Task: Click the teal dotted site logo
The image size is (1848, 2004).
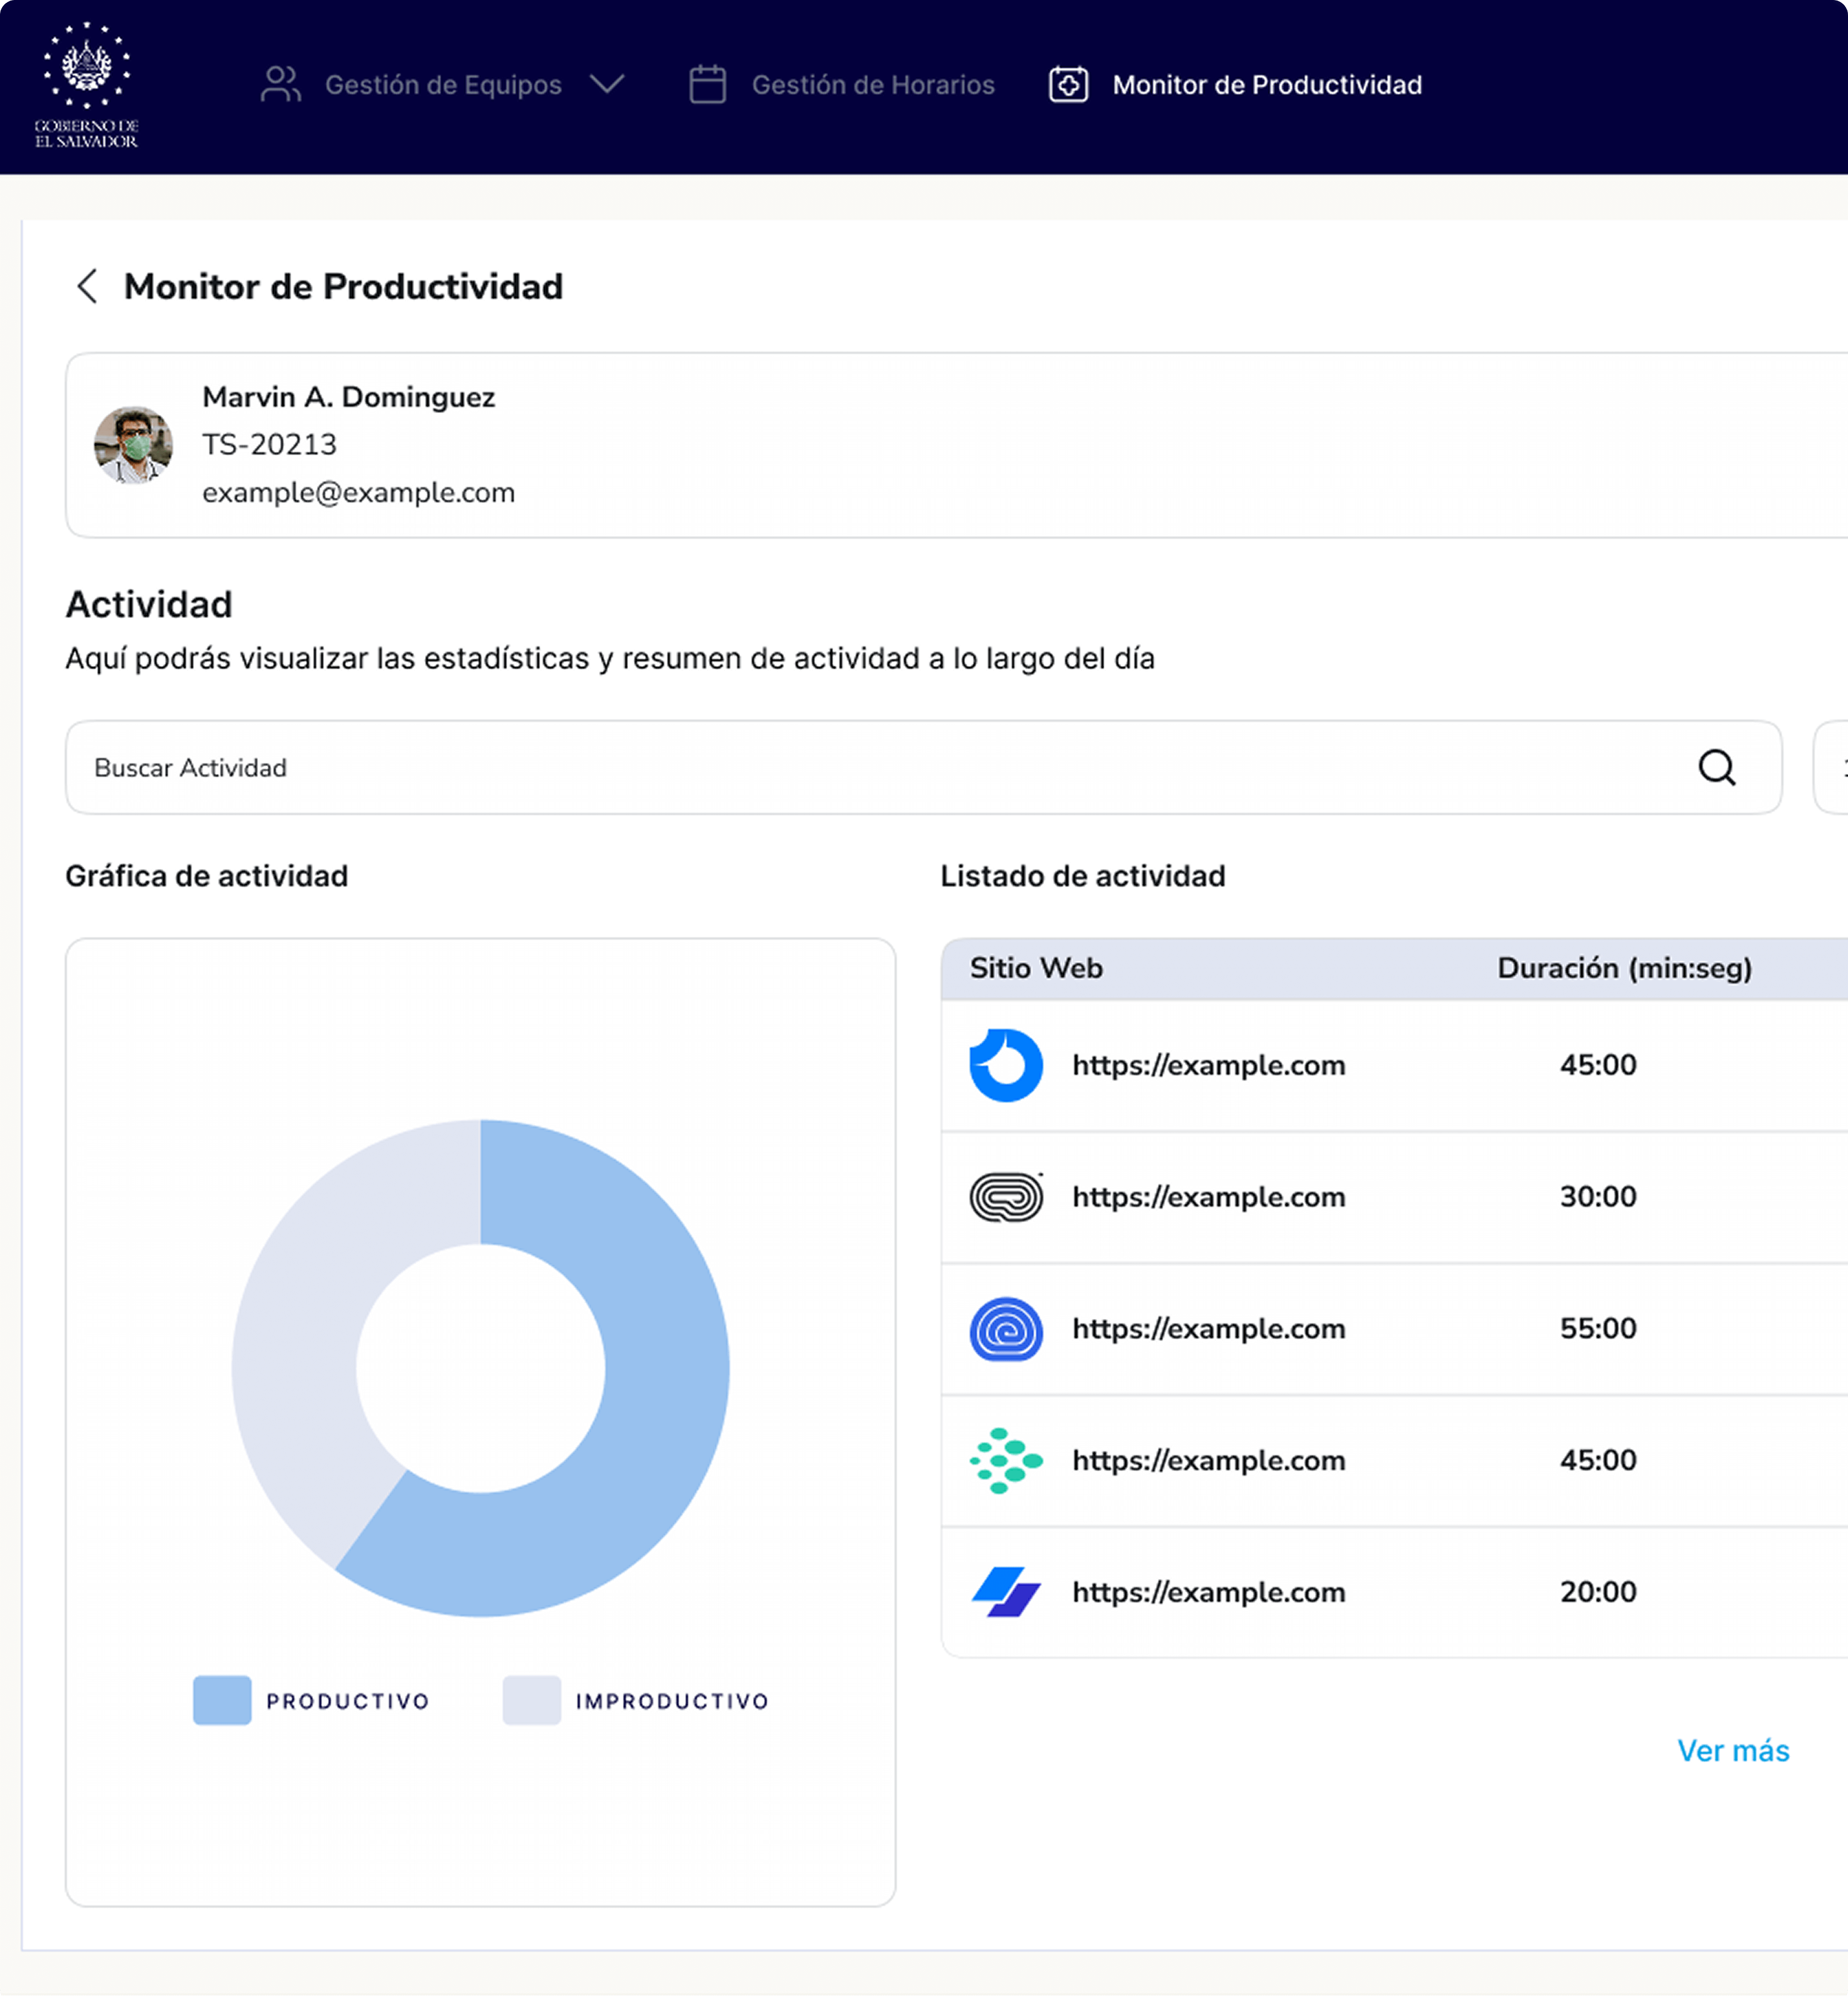Action: (x=1006, y=1460)
